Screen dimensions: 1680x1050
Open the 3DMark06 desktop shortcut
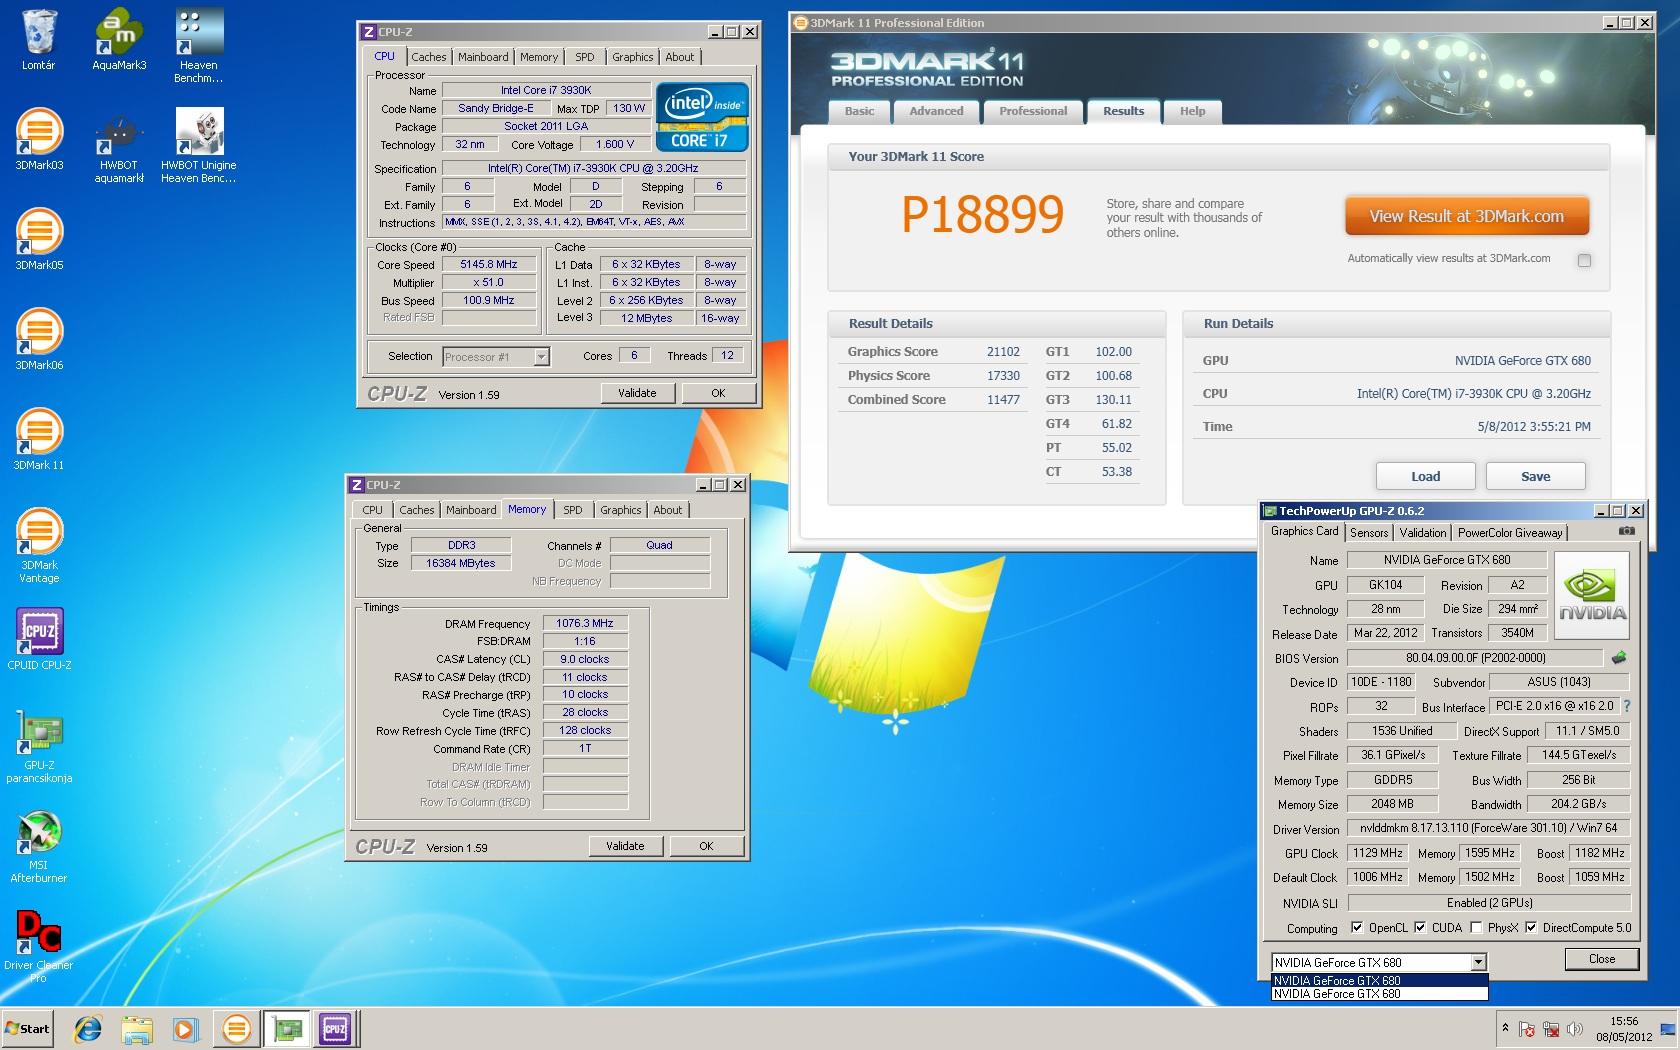click(39, 339)
